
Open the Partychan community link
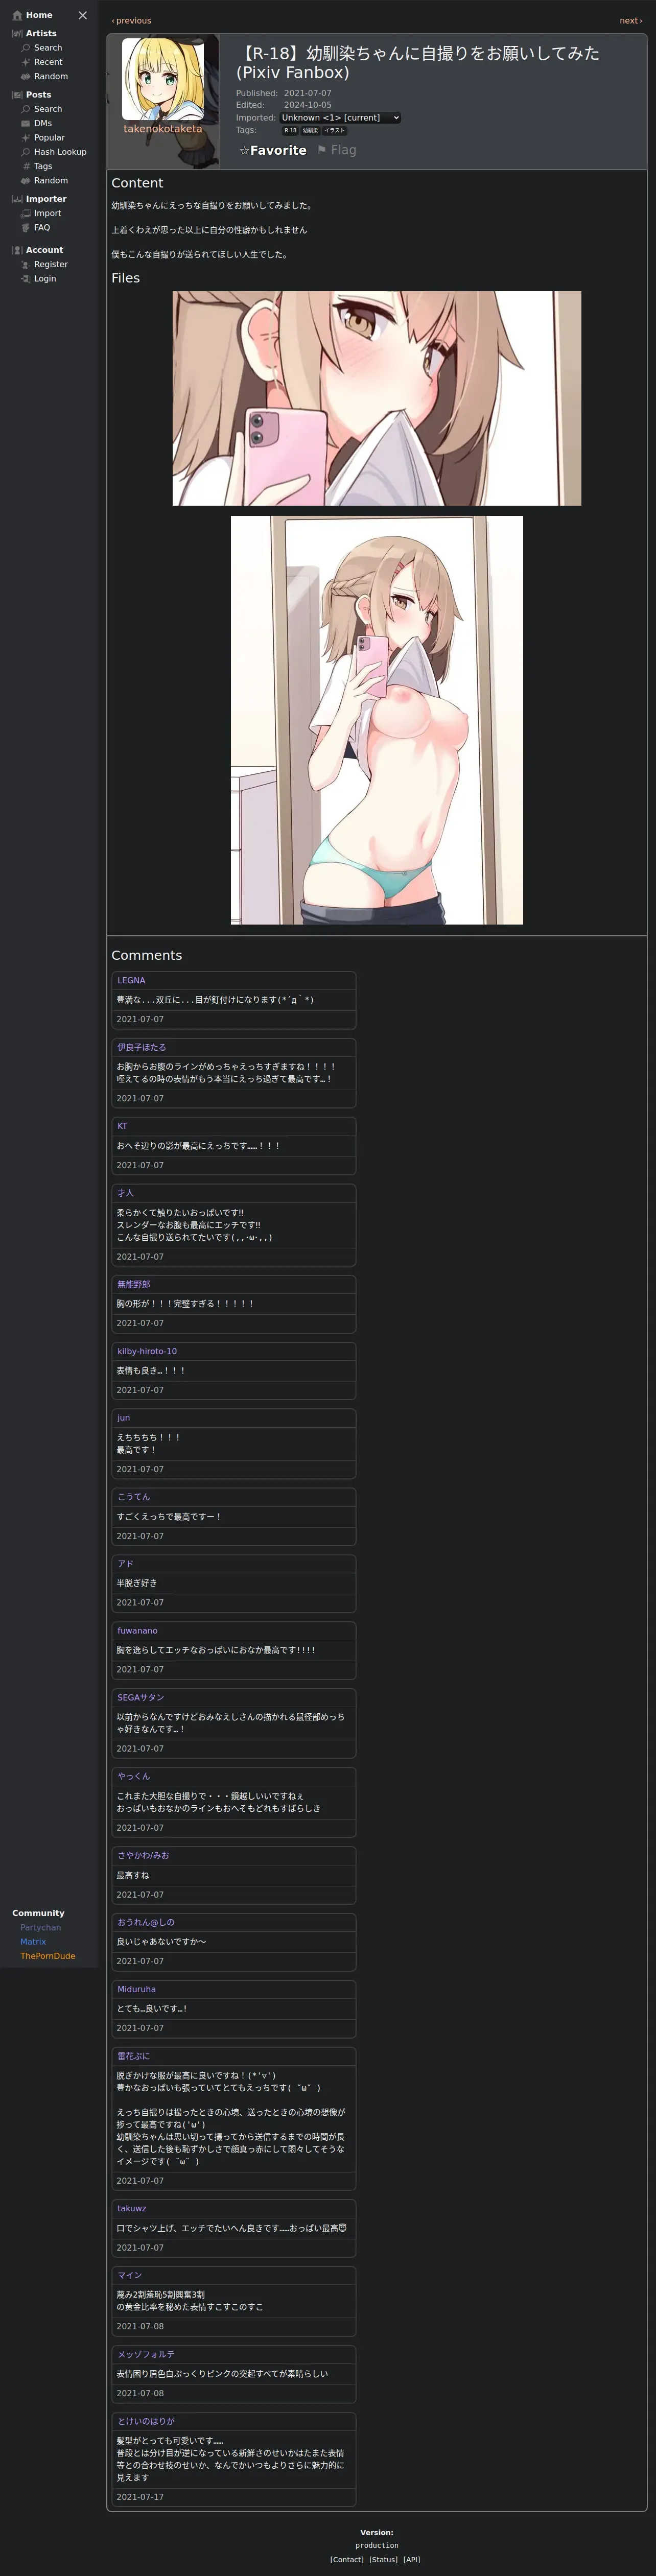(41, 1928)
